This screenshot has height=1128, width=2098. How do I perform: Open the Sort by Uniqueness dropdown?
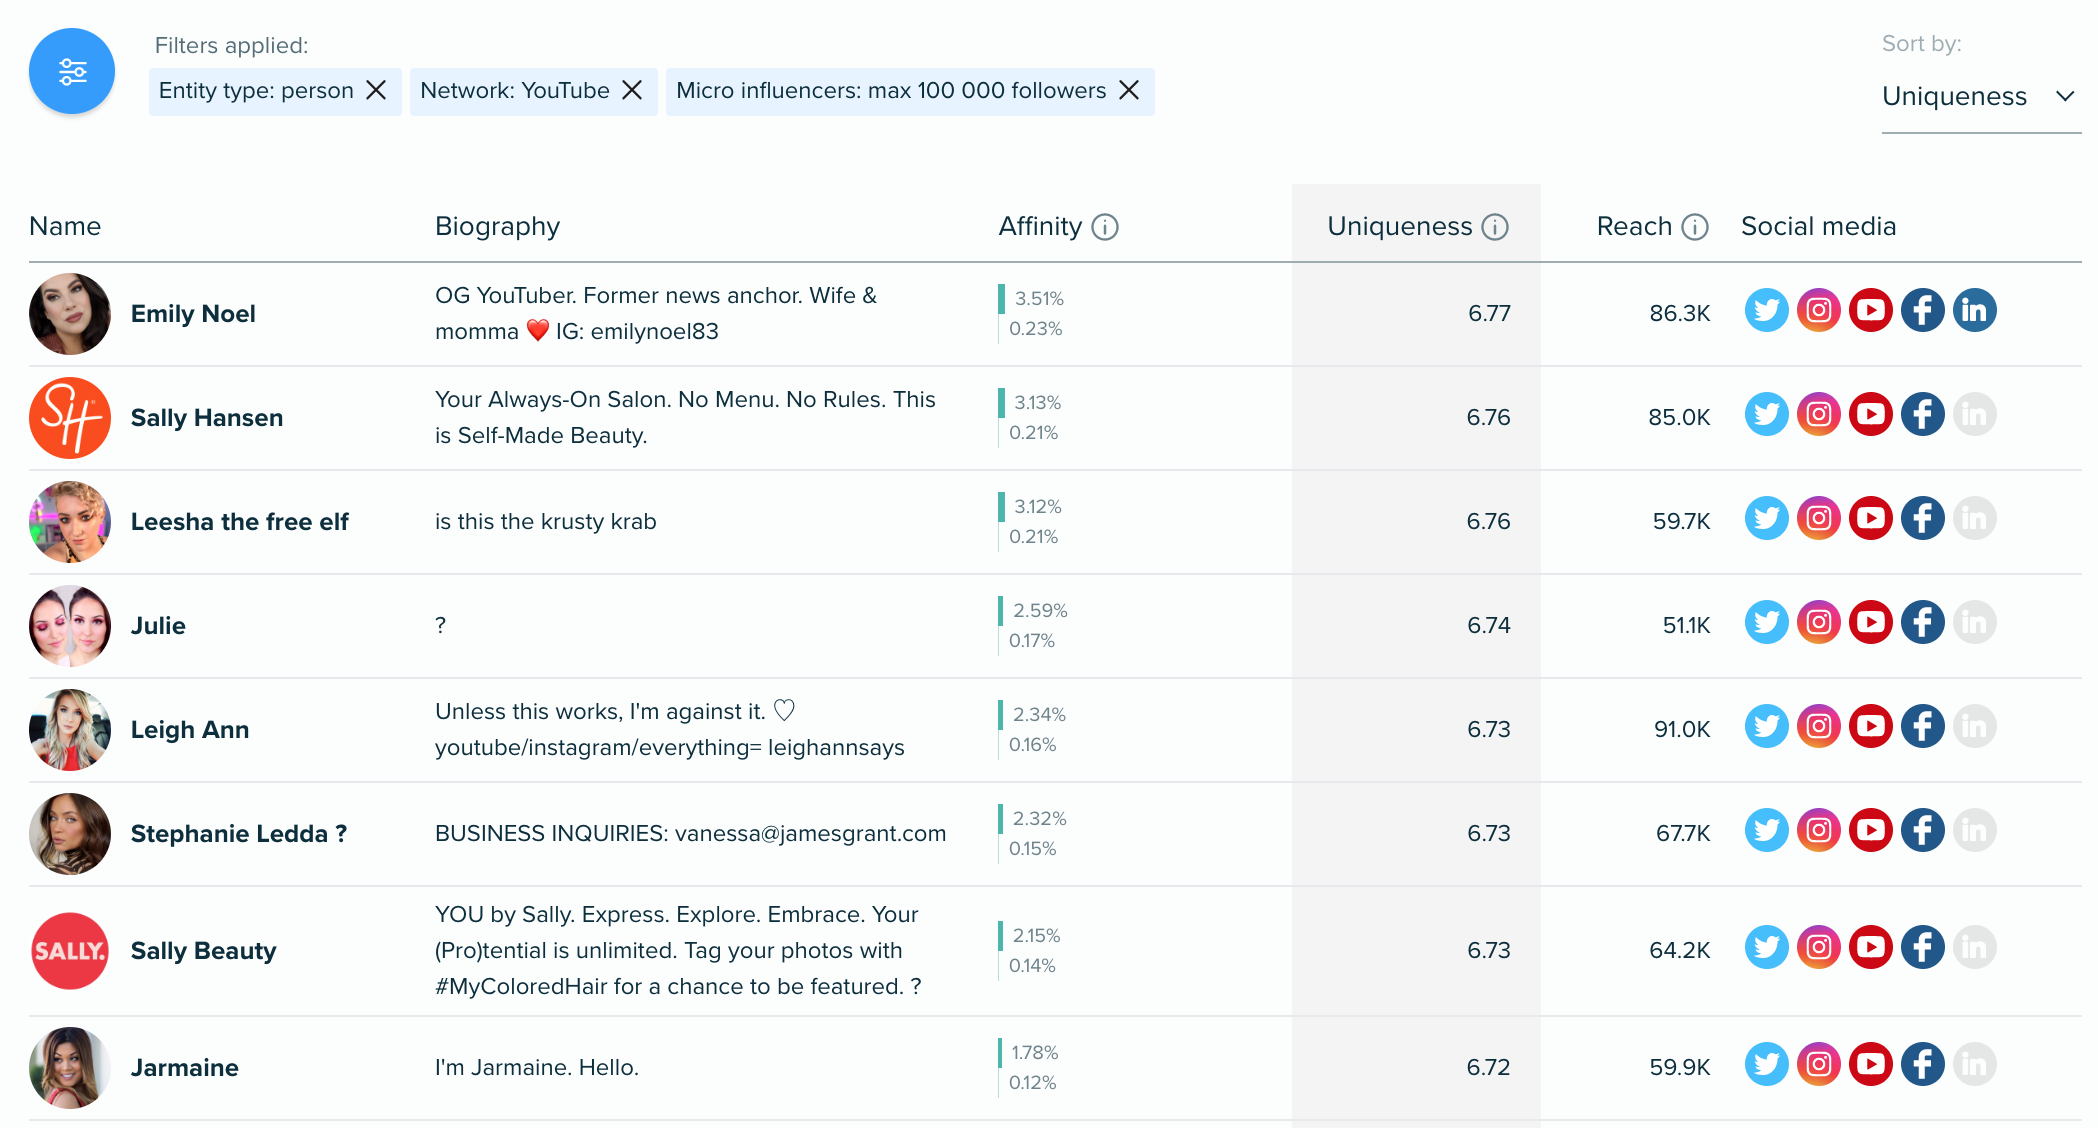(1980, 97)
